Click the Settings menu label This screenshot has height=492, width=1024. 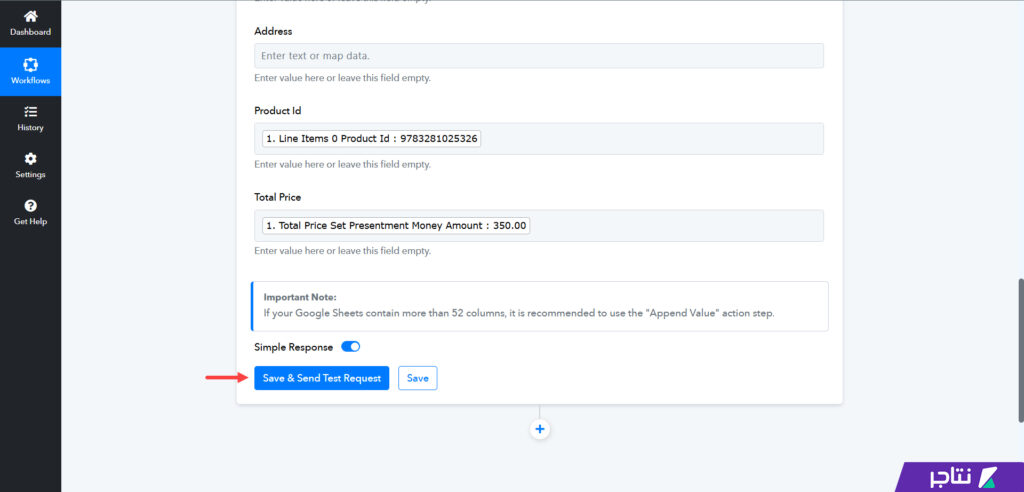pos(30,175)
